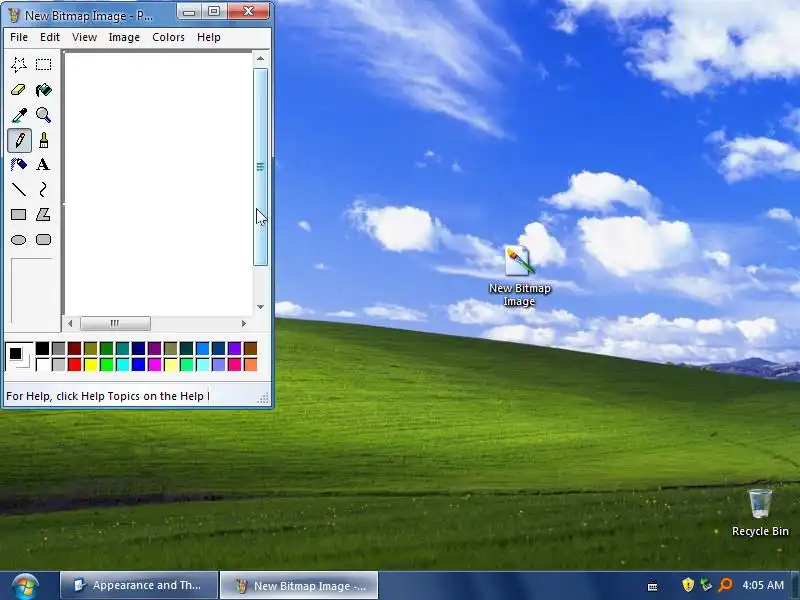Click the 4:05 AM clock

pos(763,585)
